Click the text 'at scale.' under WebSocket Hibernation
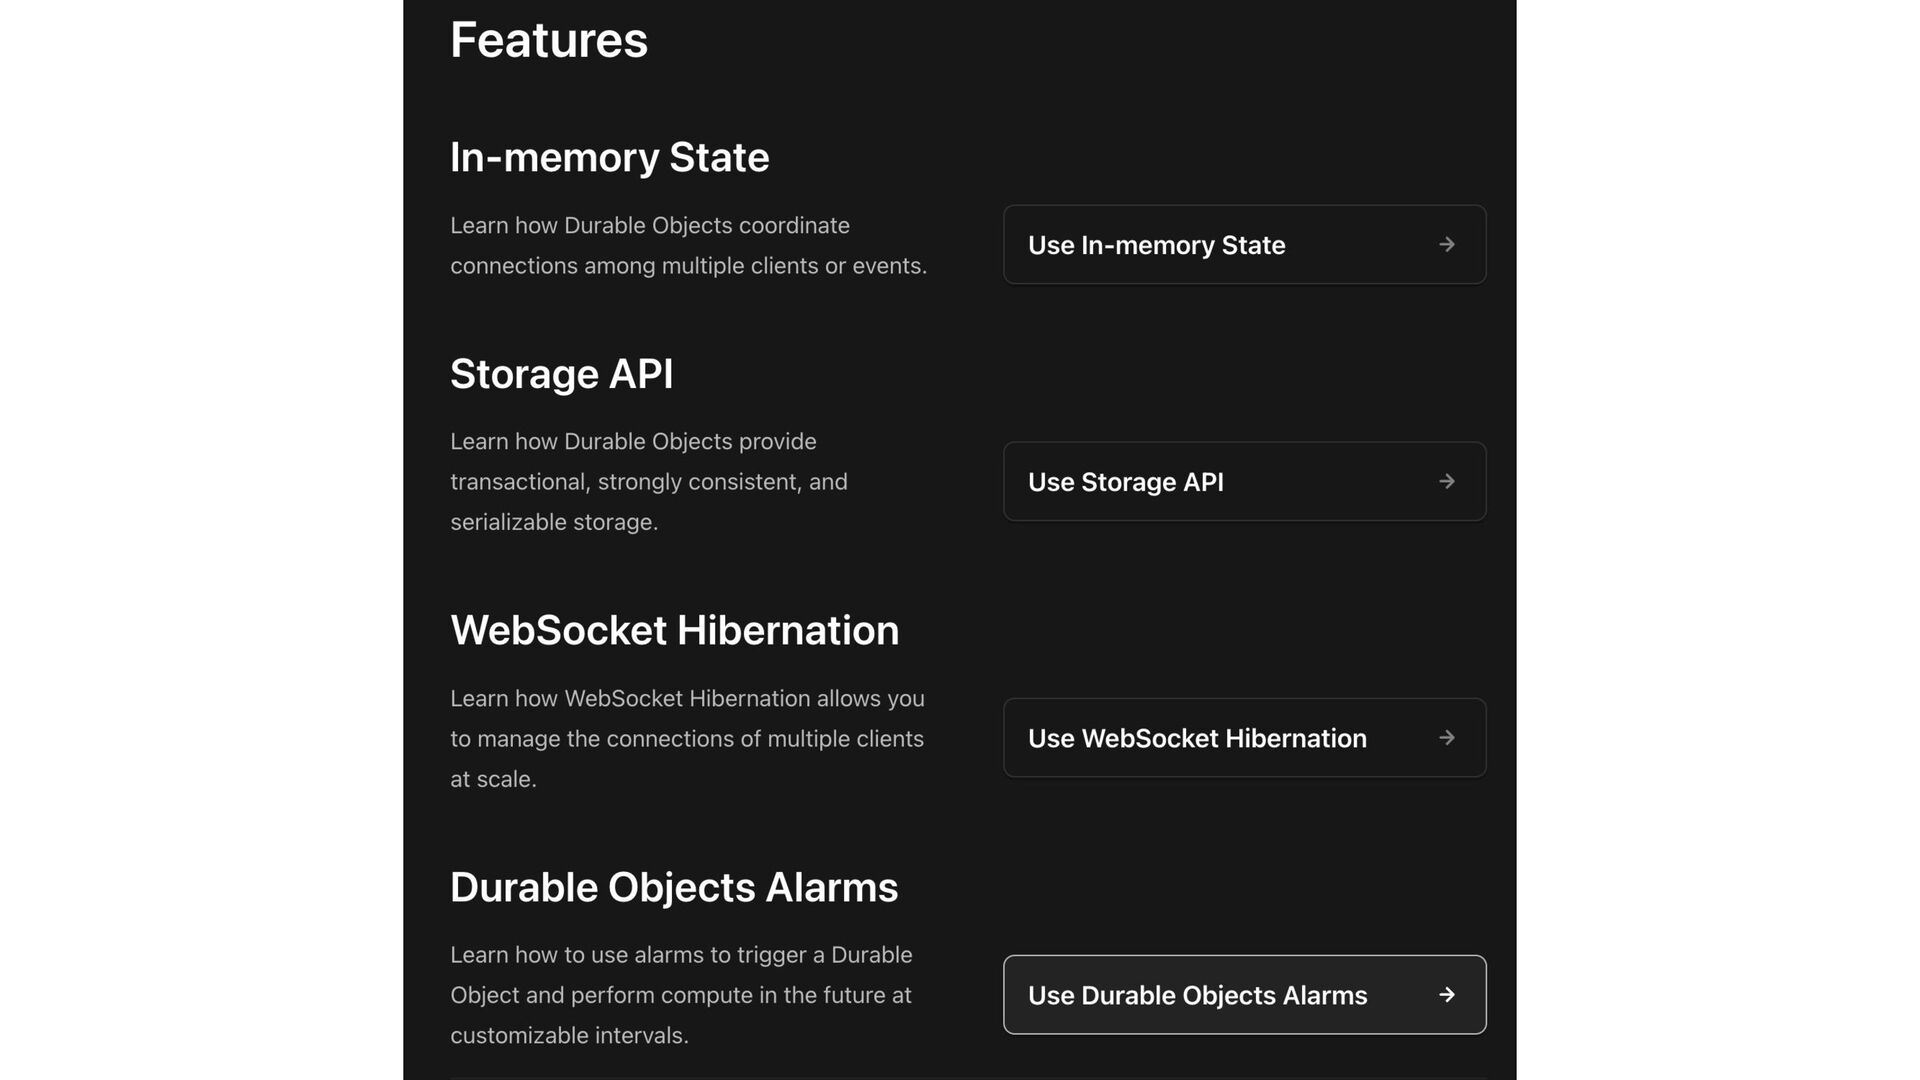 tap(493, 779)
